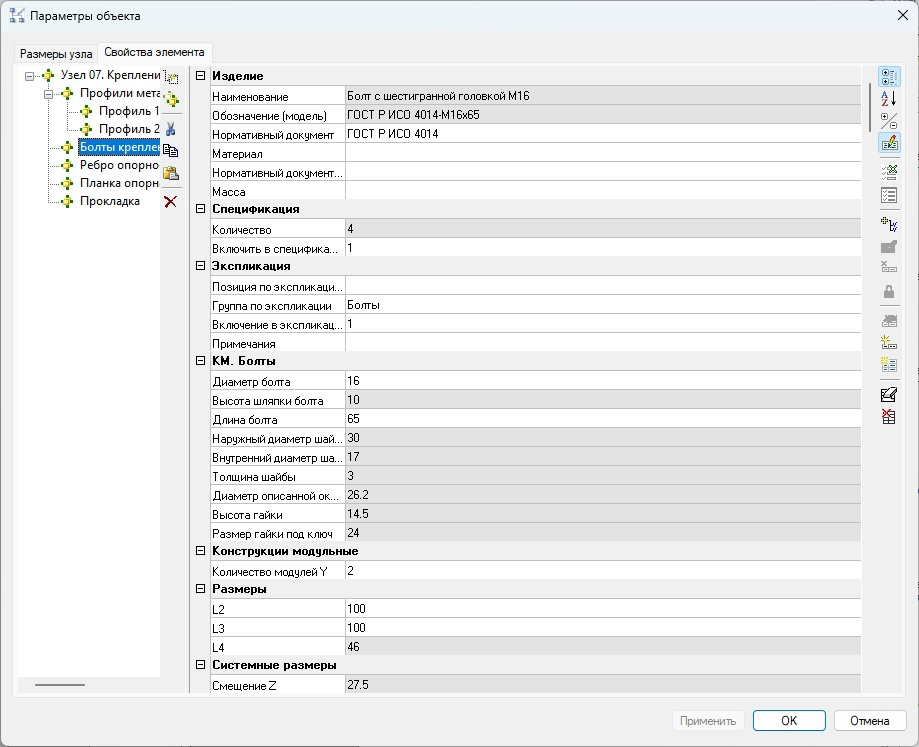Click the checklist icon with green X
The image size is (919, 747).
pos(889,172)
